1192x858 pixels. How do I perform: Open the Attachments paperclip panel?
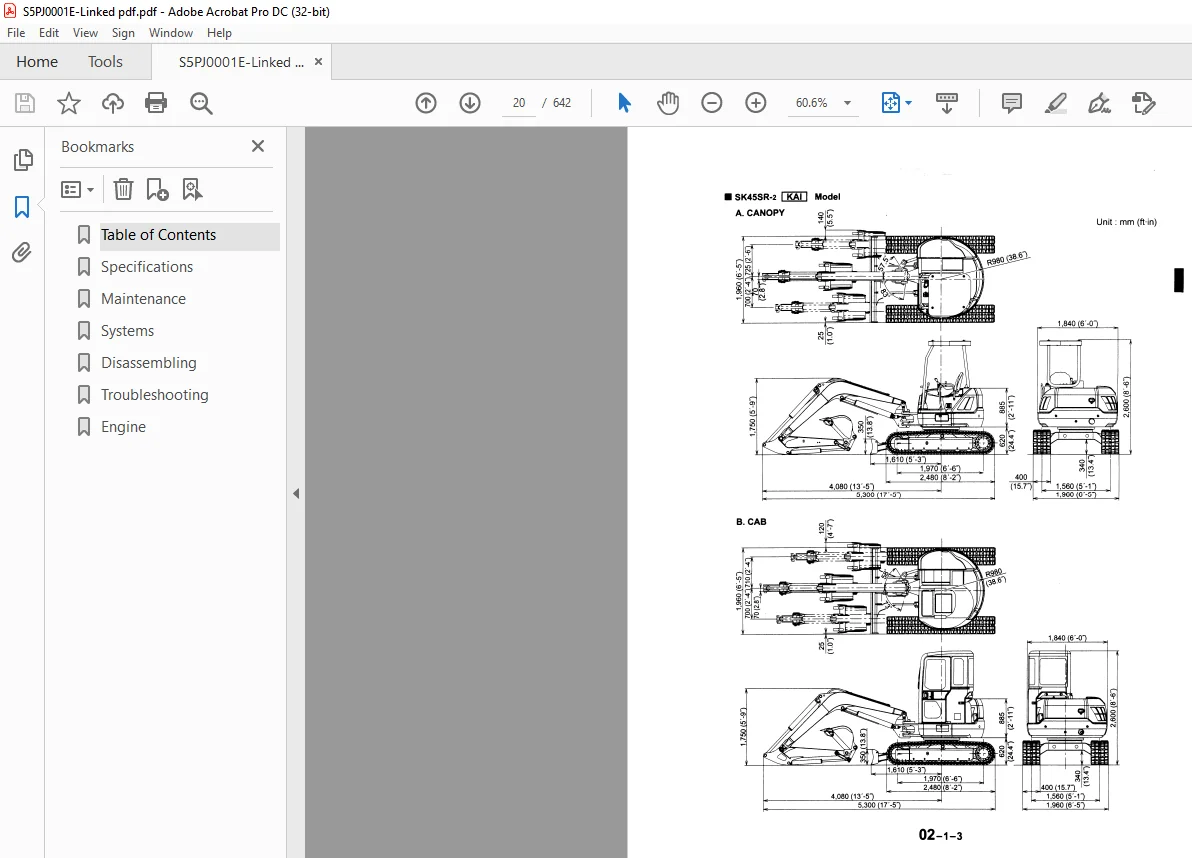point(22,252)
